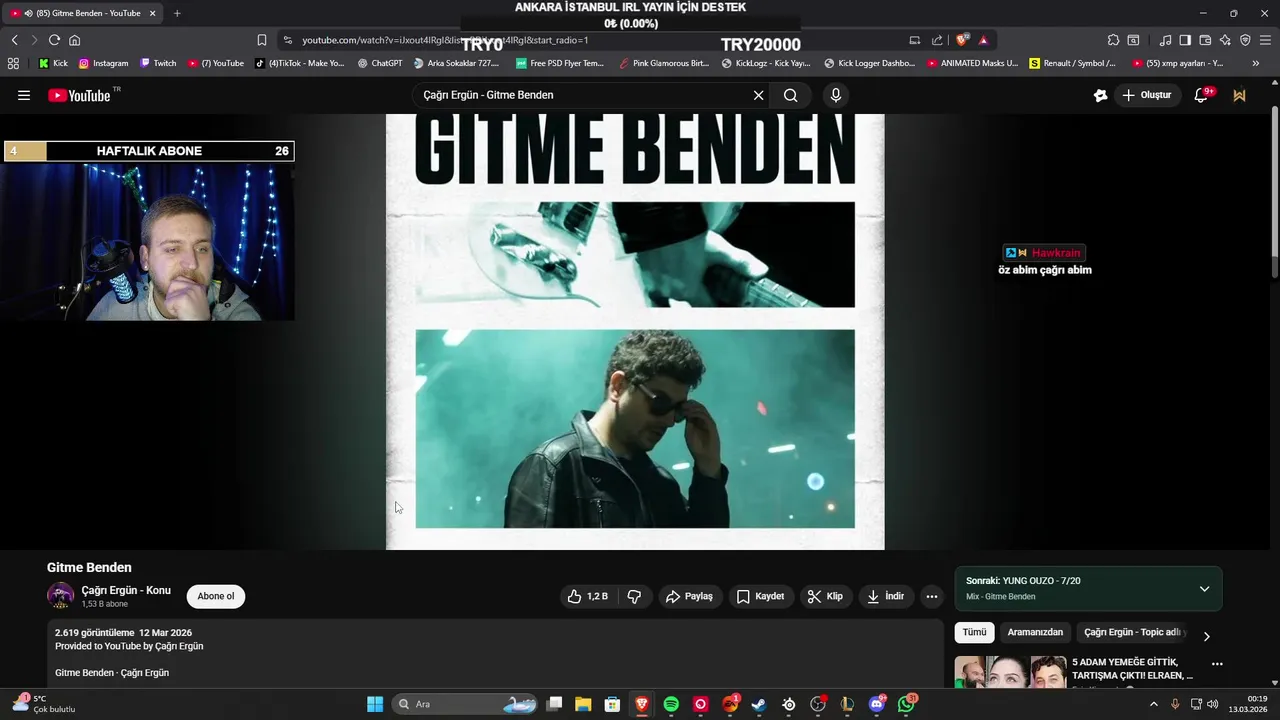The width and height of the screenshot is (1280, 720).
Task: Open options for the 5 ADAM YEMEĞE GİTTİK video
Action: (1217, 664)
